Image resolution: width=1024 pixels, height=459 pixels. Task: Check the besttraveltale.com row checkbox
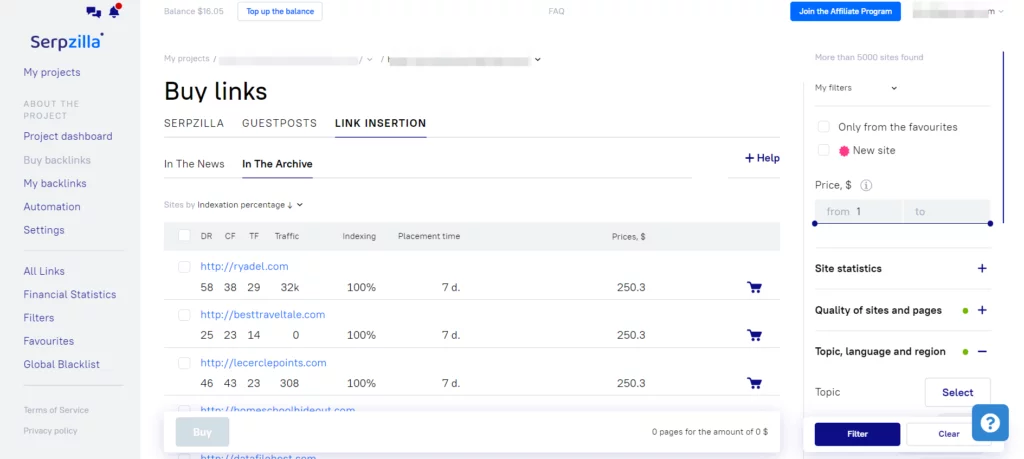click(184, 315)
